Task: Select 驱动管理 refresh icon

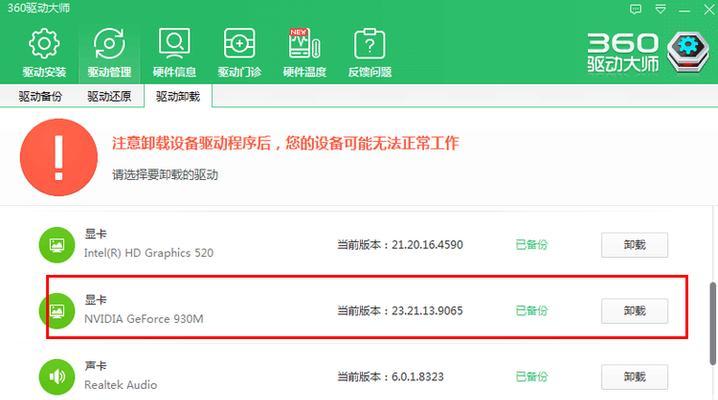Action: click(109, 43)
